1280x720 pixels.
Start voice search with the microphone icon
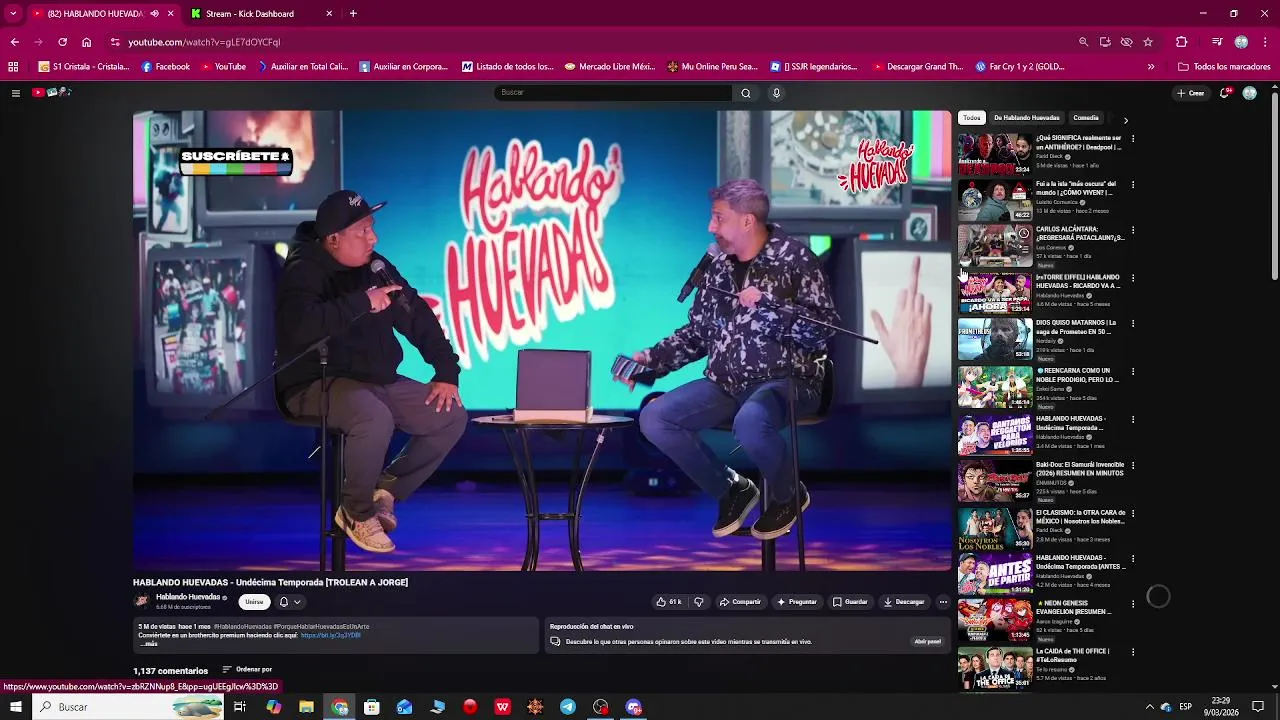776,93
